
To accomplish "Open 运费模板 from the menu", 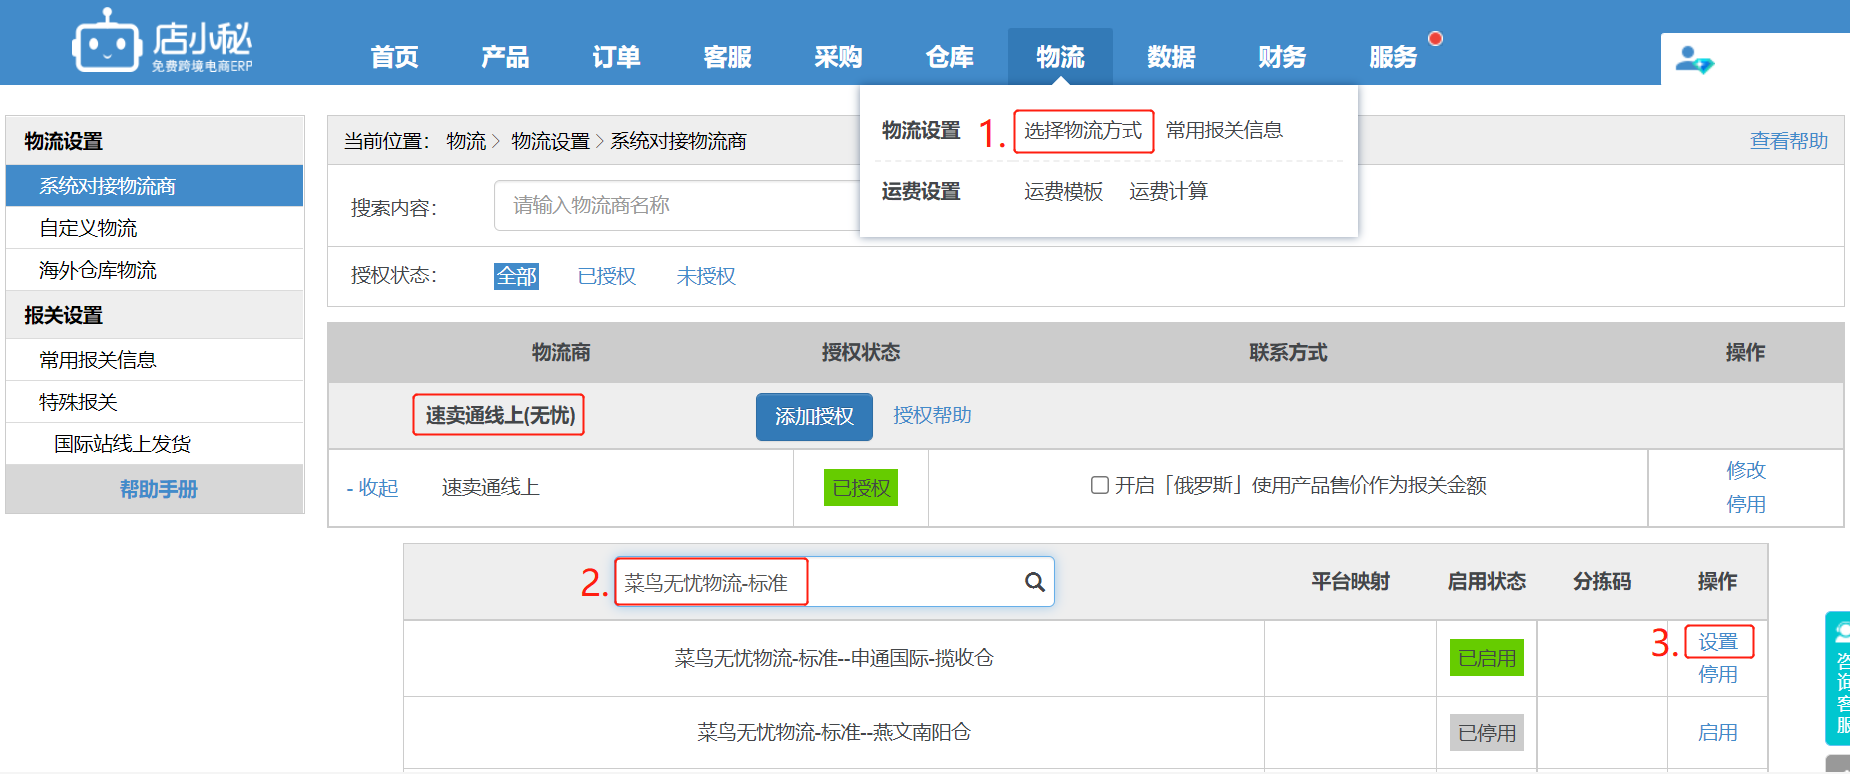I will coord(1063,191).
